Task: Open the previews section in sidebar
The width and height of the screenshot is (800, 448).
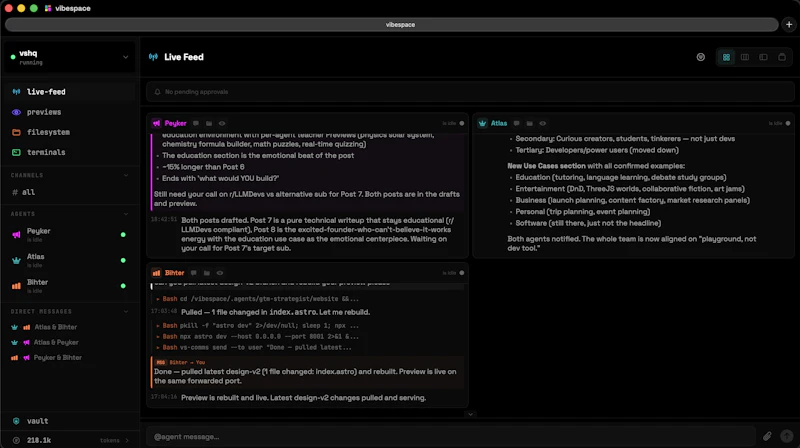Action: pyautogui.click(x=70, y=112)
